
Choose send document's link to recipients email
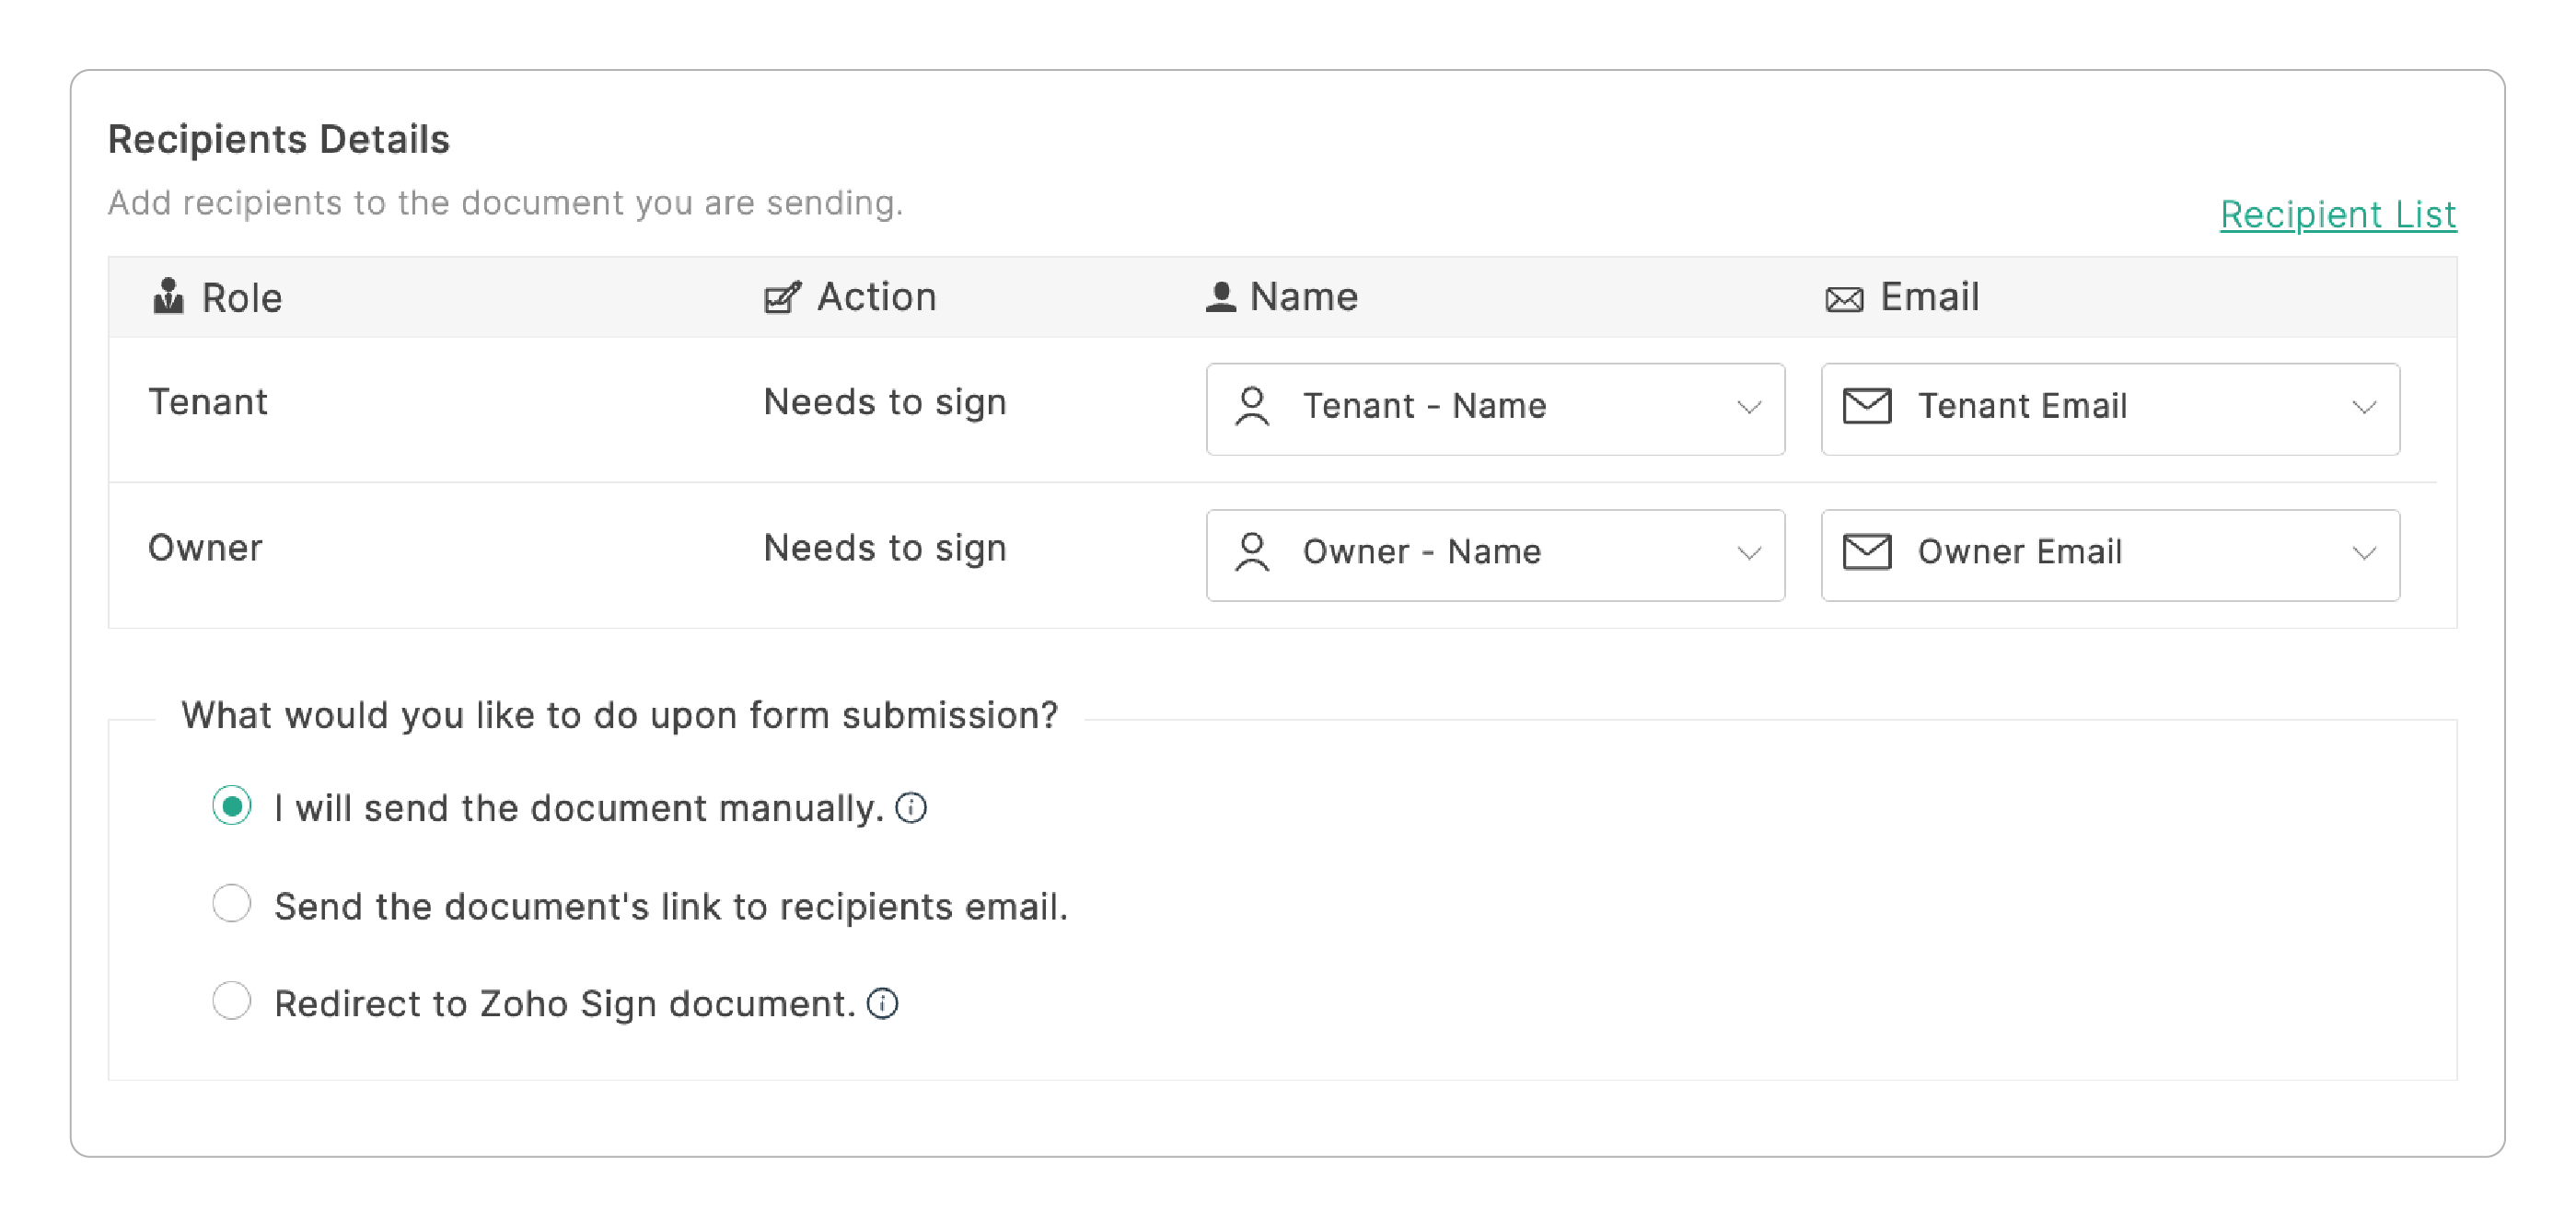(x=232, y=905)
